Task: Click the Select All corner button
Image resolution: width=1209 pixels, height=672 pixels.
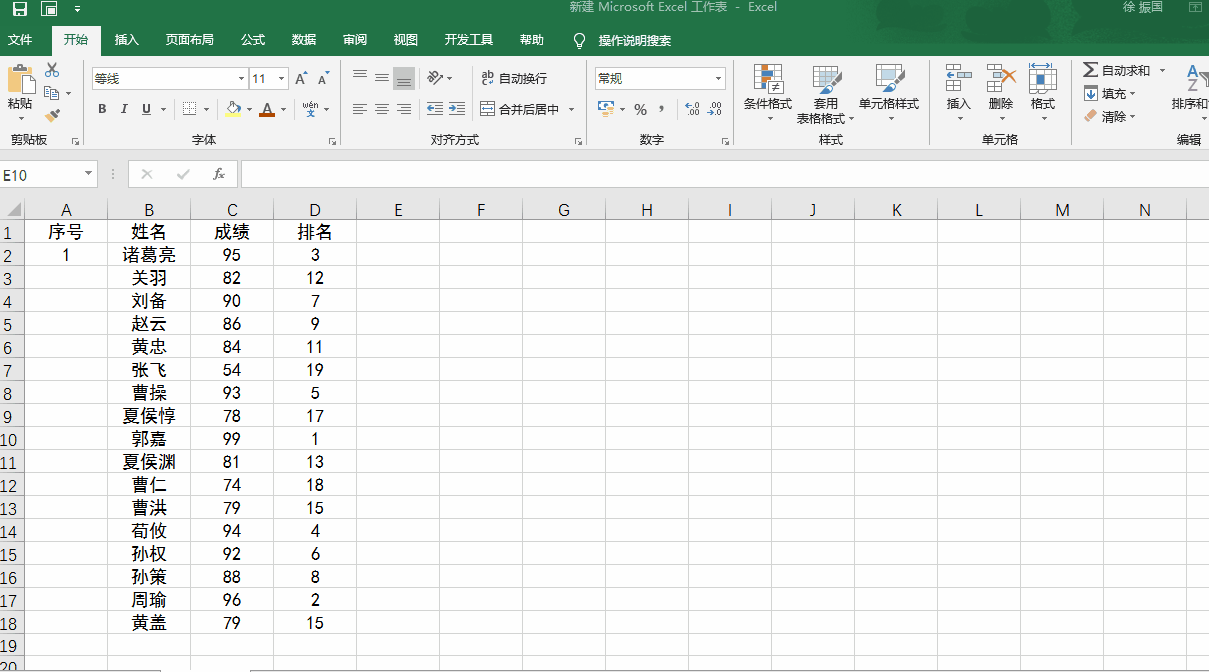Action: [x=12, y=210]
